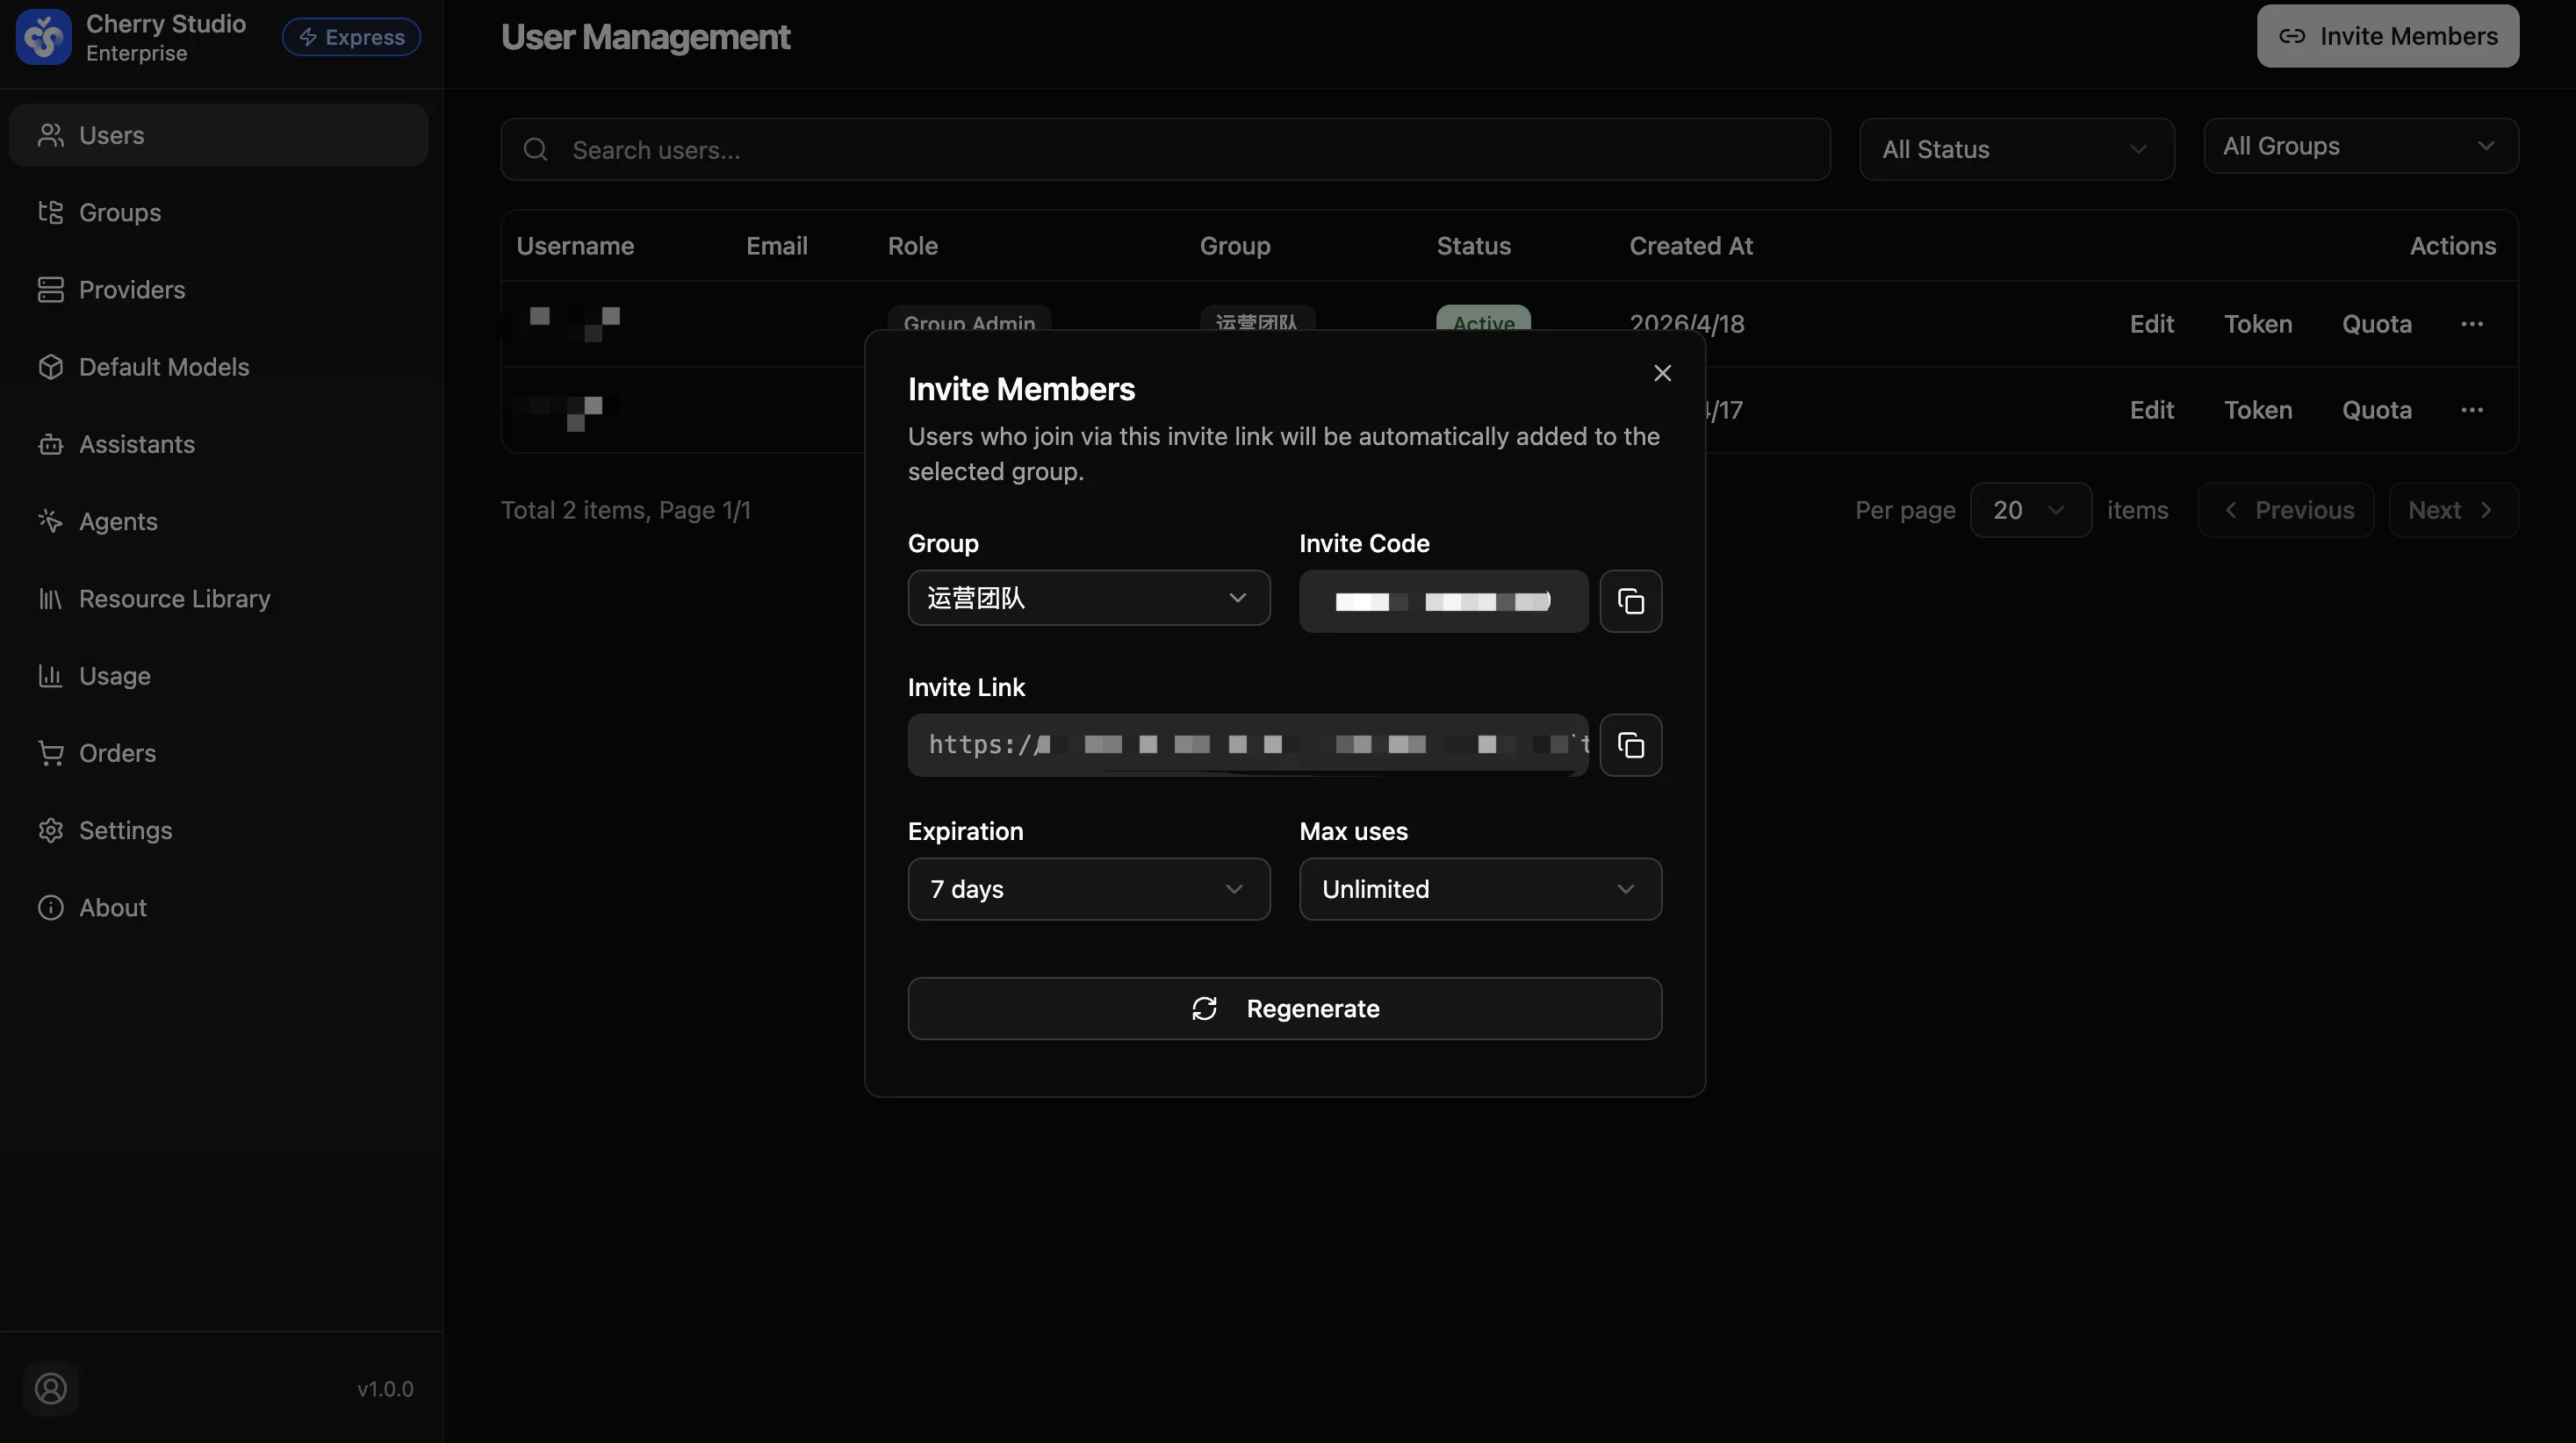
Task: Open the All Status filter dropdown
Action: pyautogui.click(x=2016, y=149)
